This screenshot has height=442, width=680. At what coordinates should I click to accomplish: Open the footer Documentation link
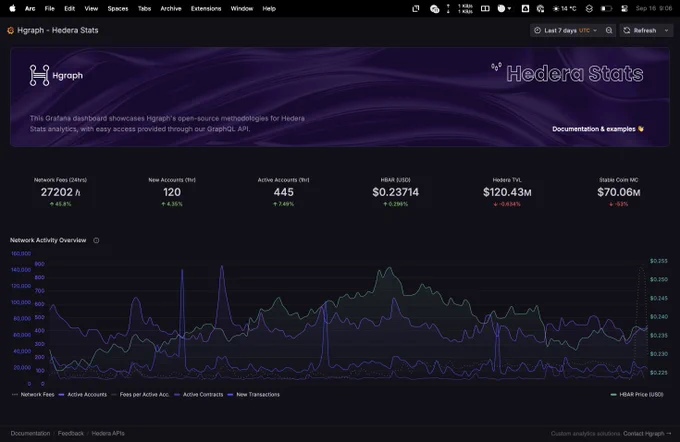tap(30, 433)
